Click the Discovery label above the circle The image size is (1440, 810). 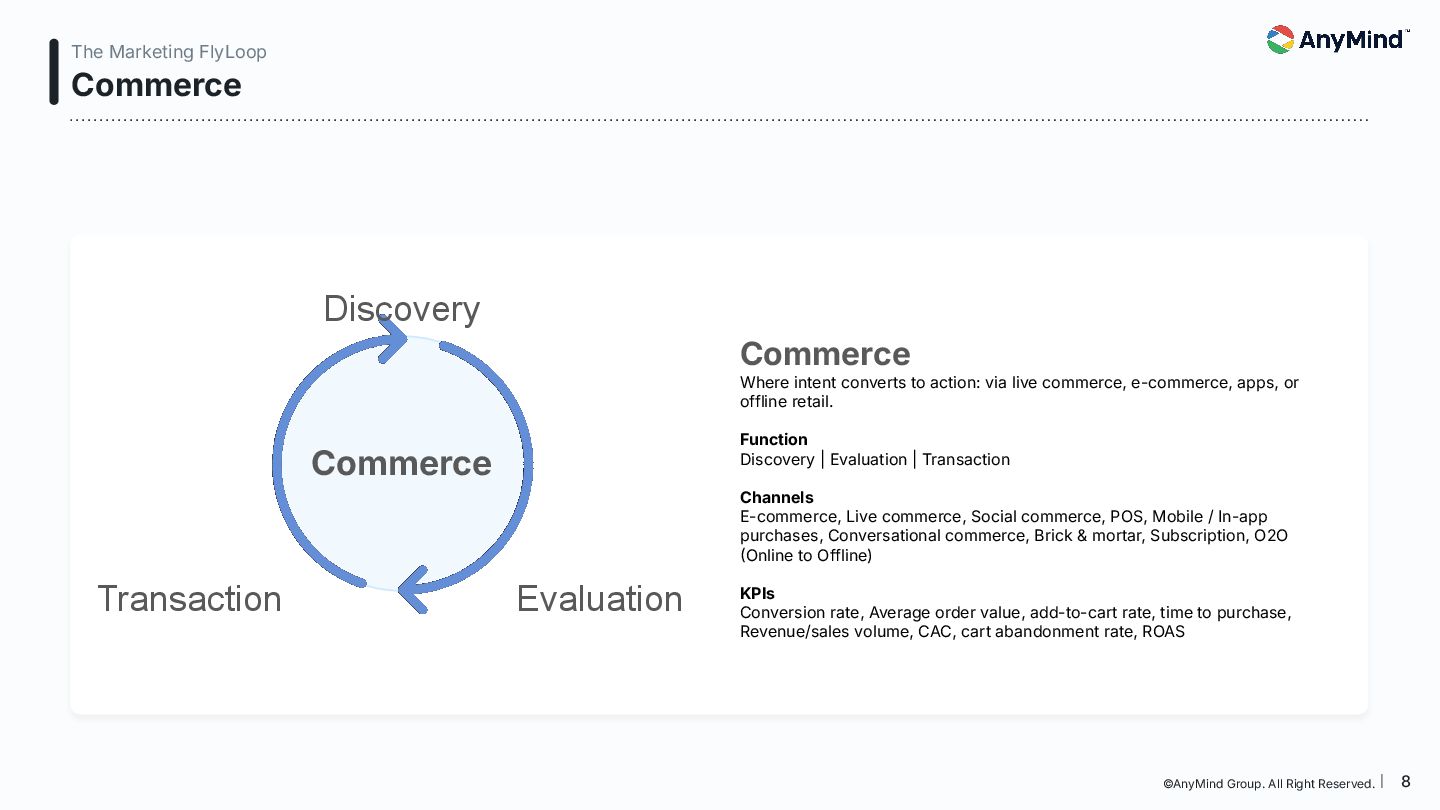coord(401,308)
